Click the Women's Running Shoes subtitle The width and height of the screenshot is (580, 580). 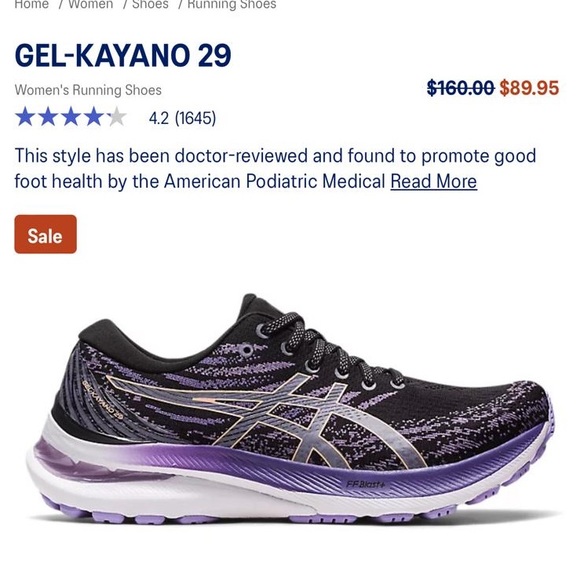(x=88, y=90)
